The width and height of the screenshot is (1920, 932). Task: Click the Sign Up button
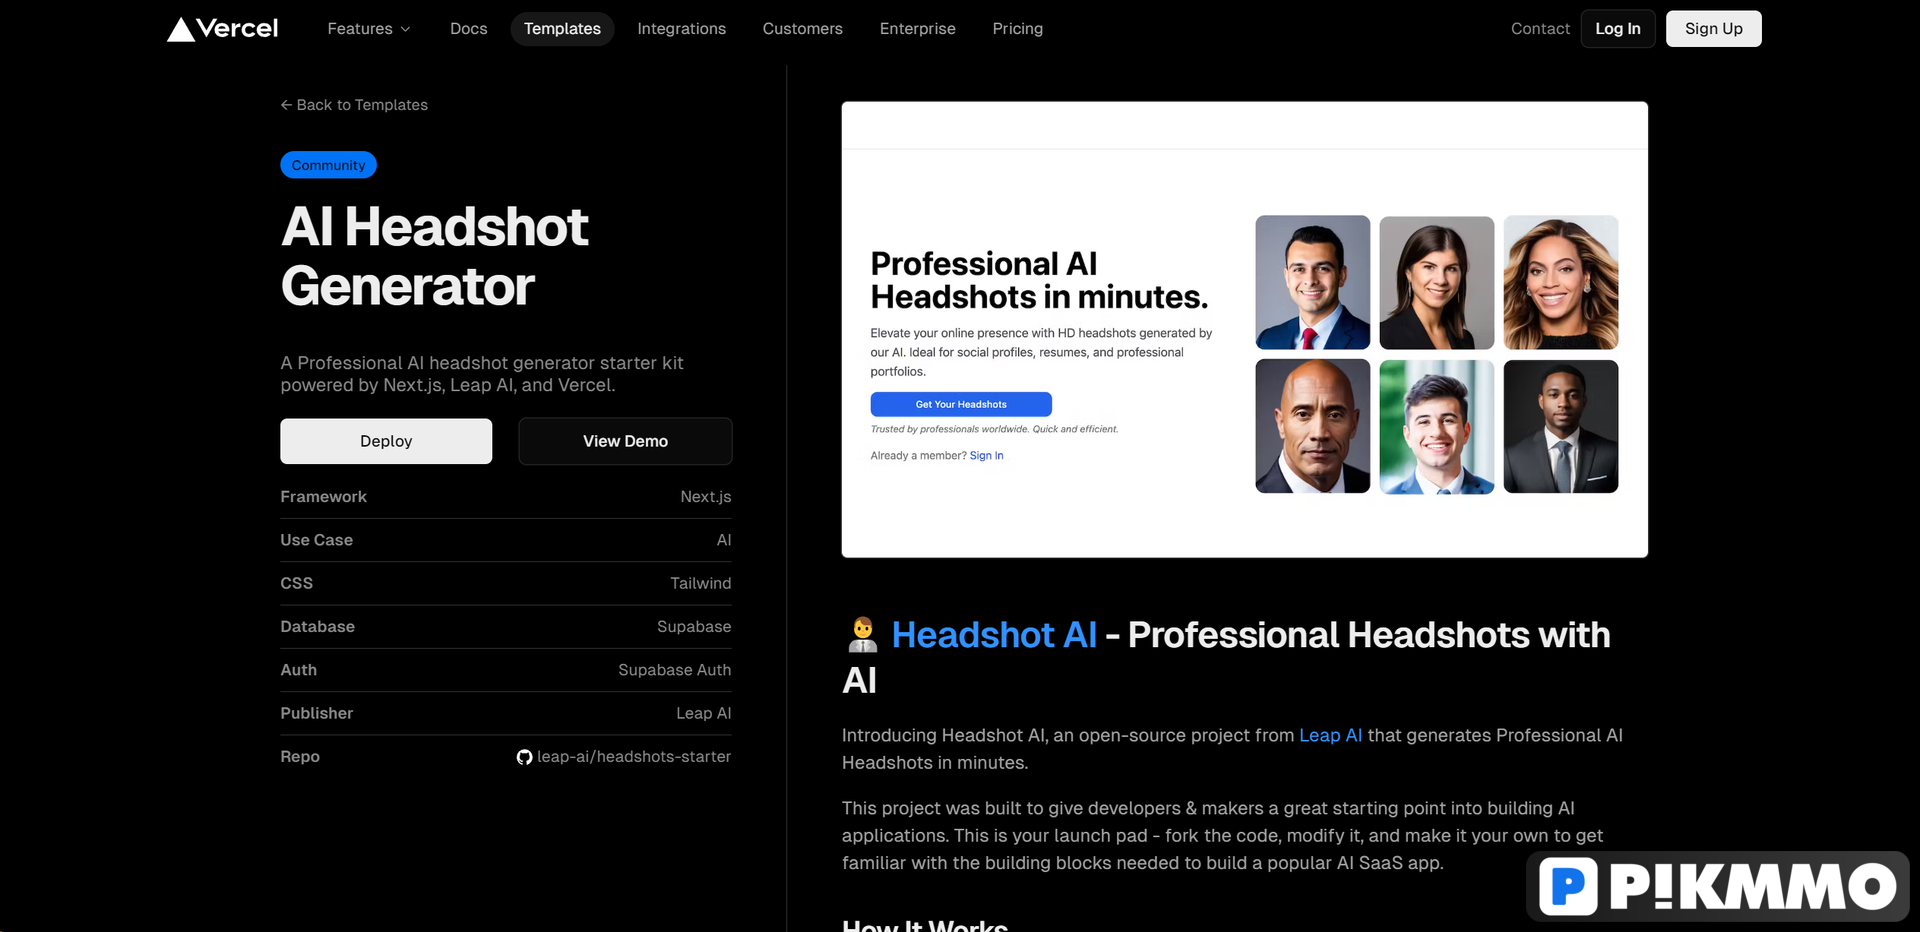[x=1714, y=29]
